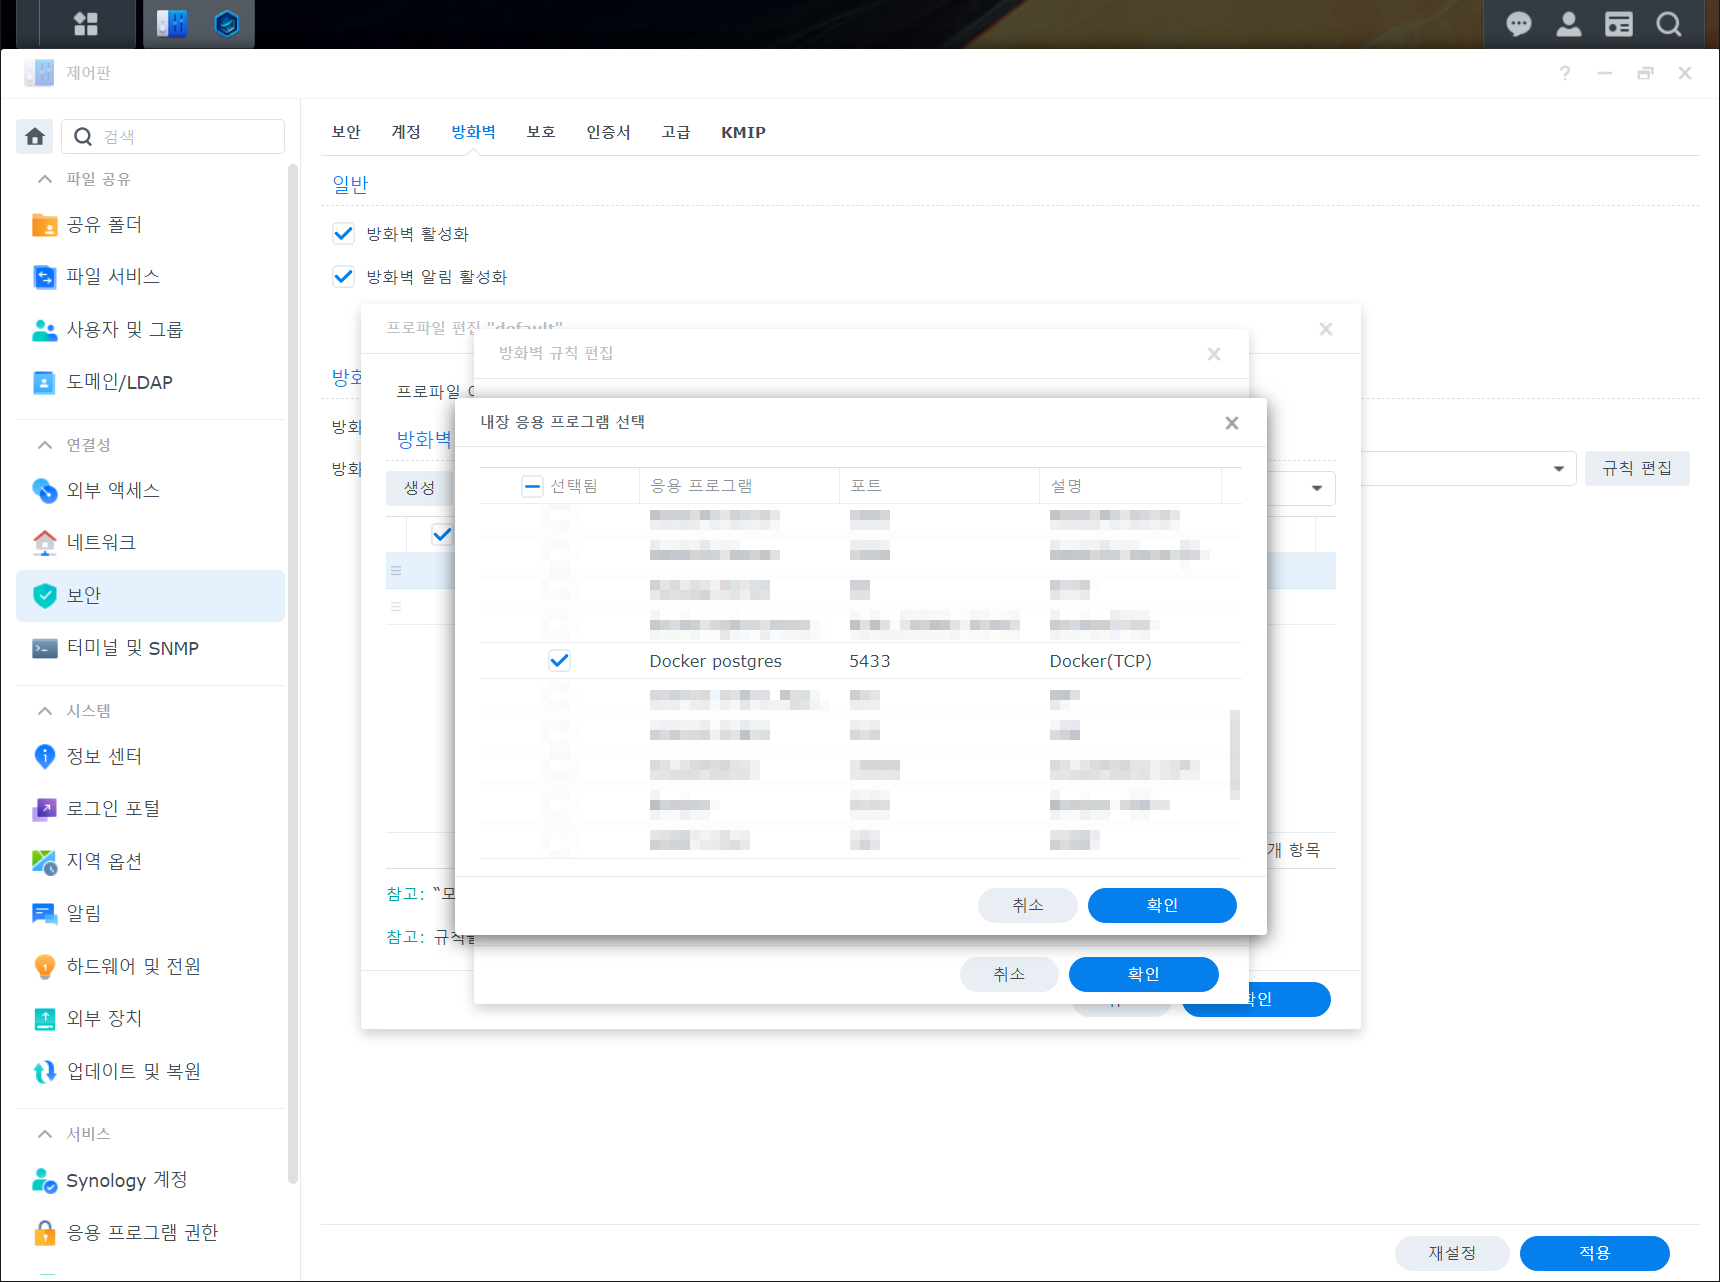The width and height of the screenshot is (1720, 1282).
Task: Open 파일 서비스 in the sidebar
Action: click(150, 277)
